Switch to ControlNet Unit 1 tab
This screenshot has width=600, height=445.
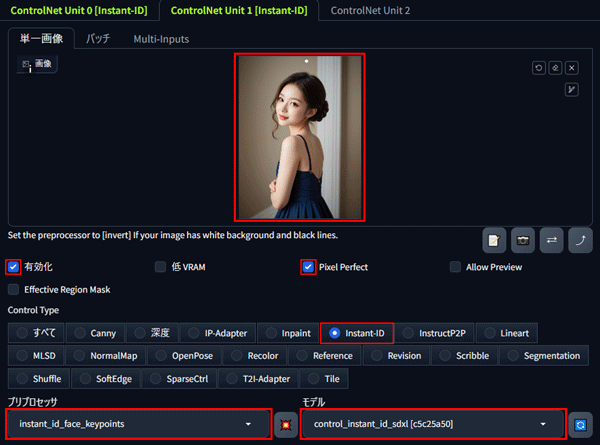239,10
